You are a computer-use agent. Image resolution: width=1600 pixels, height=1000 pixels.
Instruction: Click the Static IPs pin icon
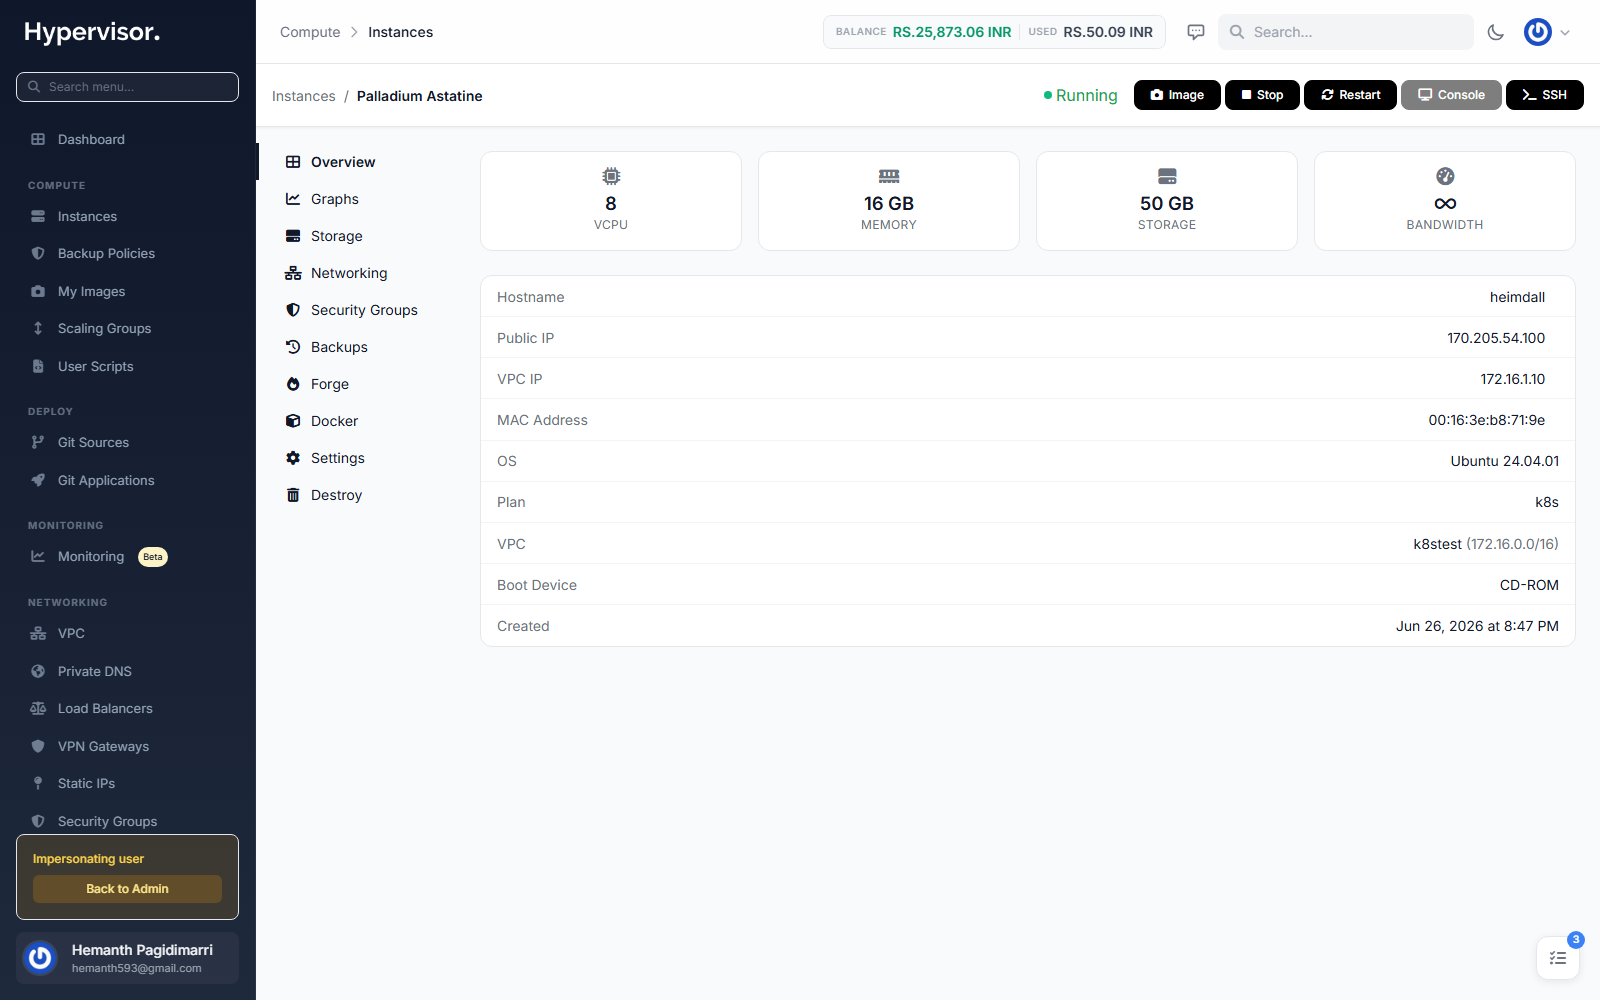[x=38, y=783]
